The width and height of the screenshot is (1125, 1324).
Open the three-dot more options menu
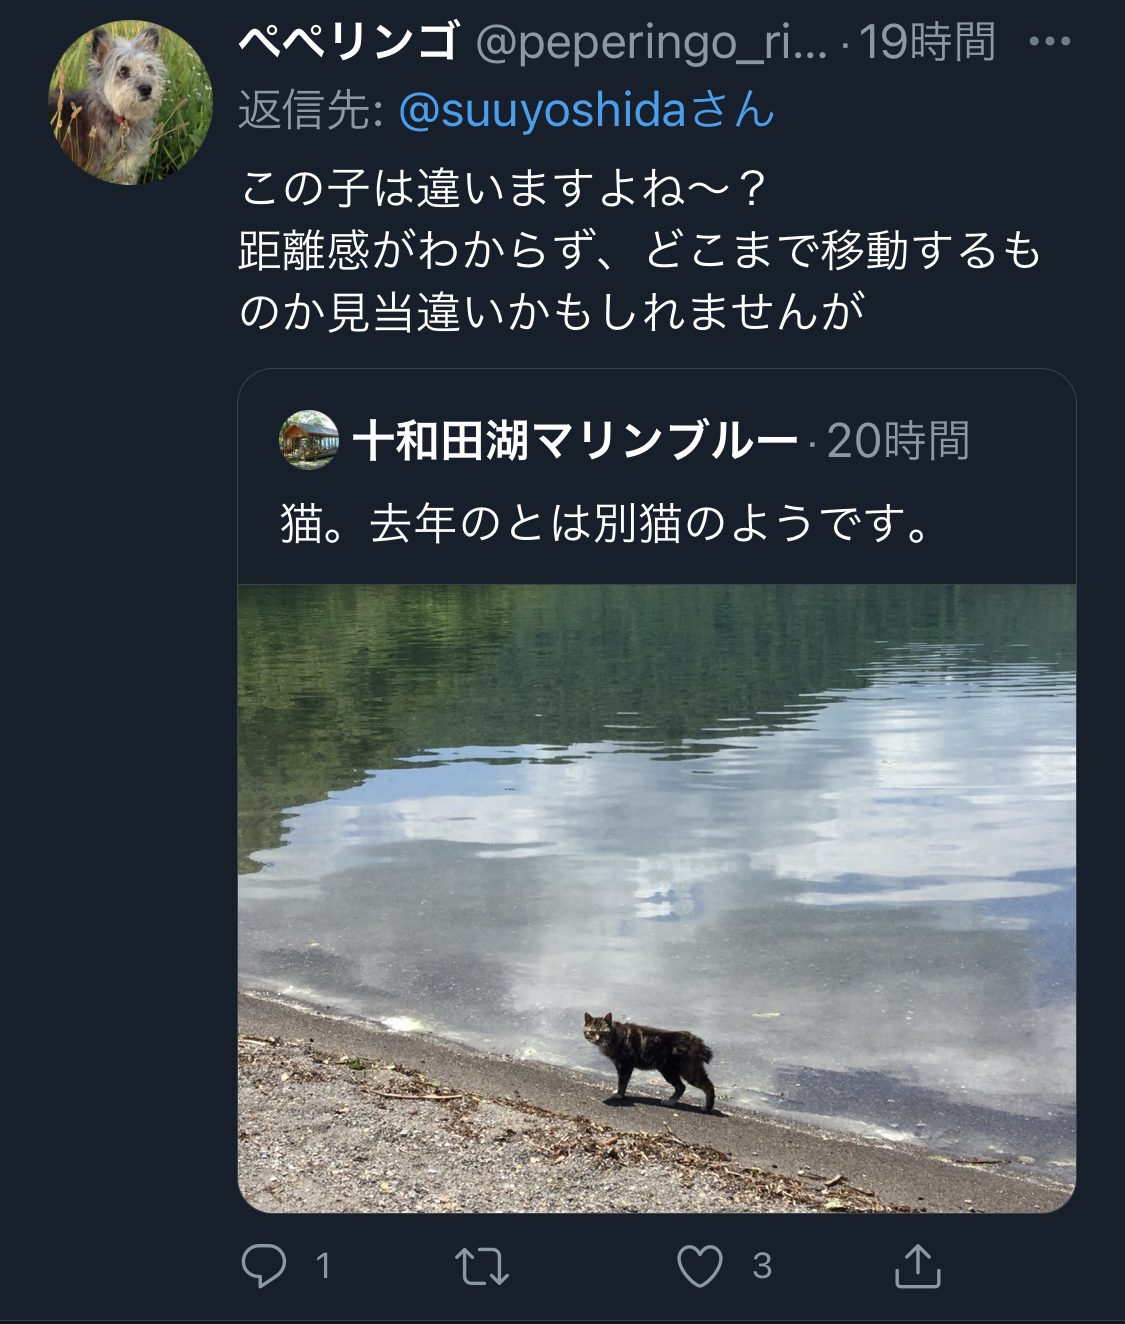point(1050,42)
